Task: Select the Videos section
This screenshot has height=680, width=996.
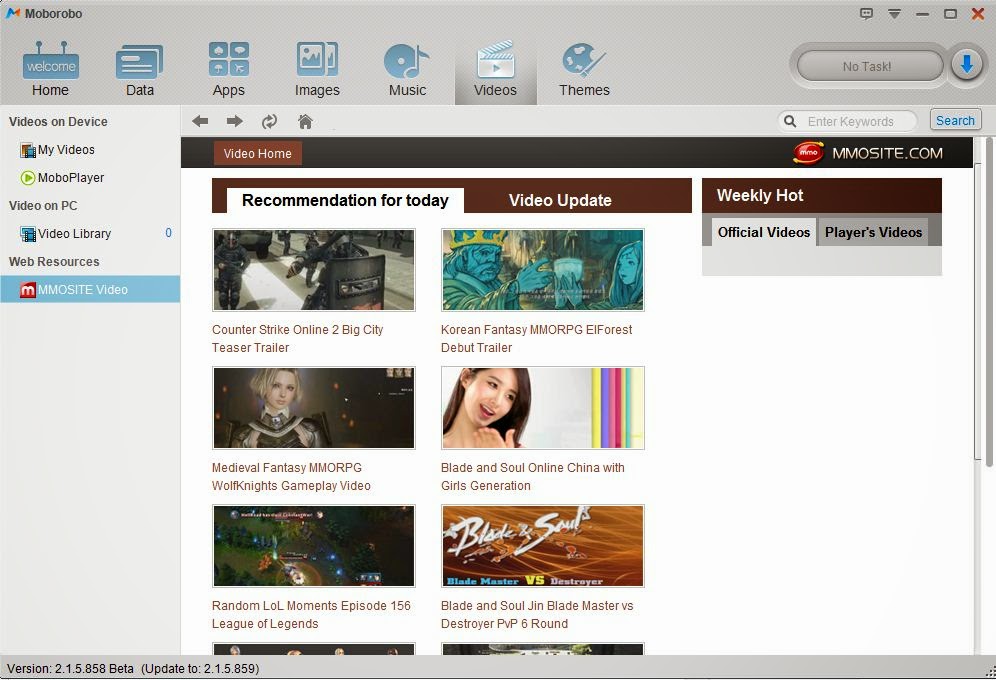Action: [x=495, y=69]
